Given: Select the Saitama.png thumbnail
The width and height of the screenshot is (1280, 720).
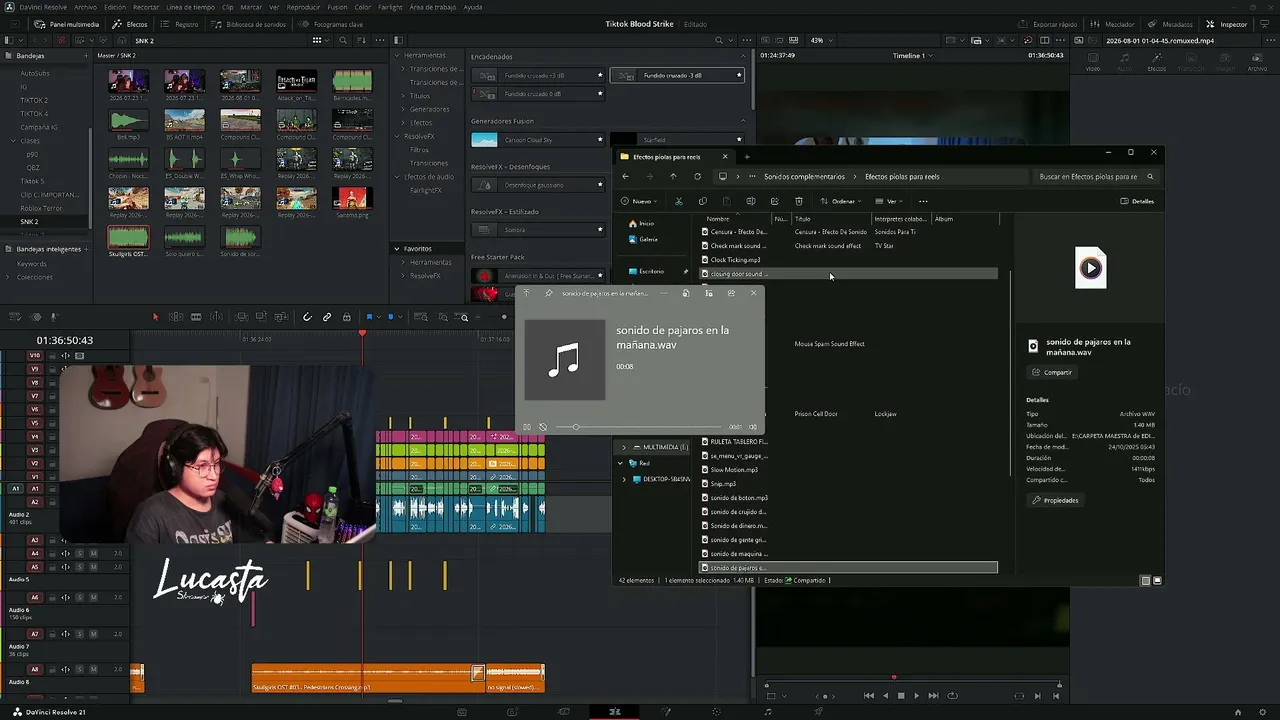Looking at the screenshot, I should 352,197.
